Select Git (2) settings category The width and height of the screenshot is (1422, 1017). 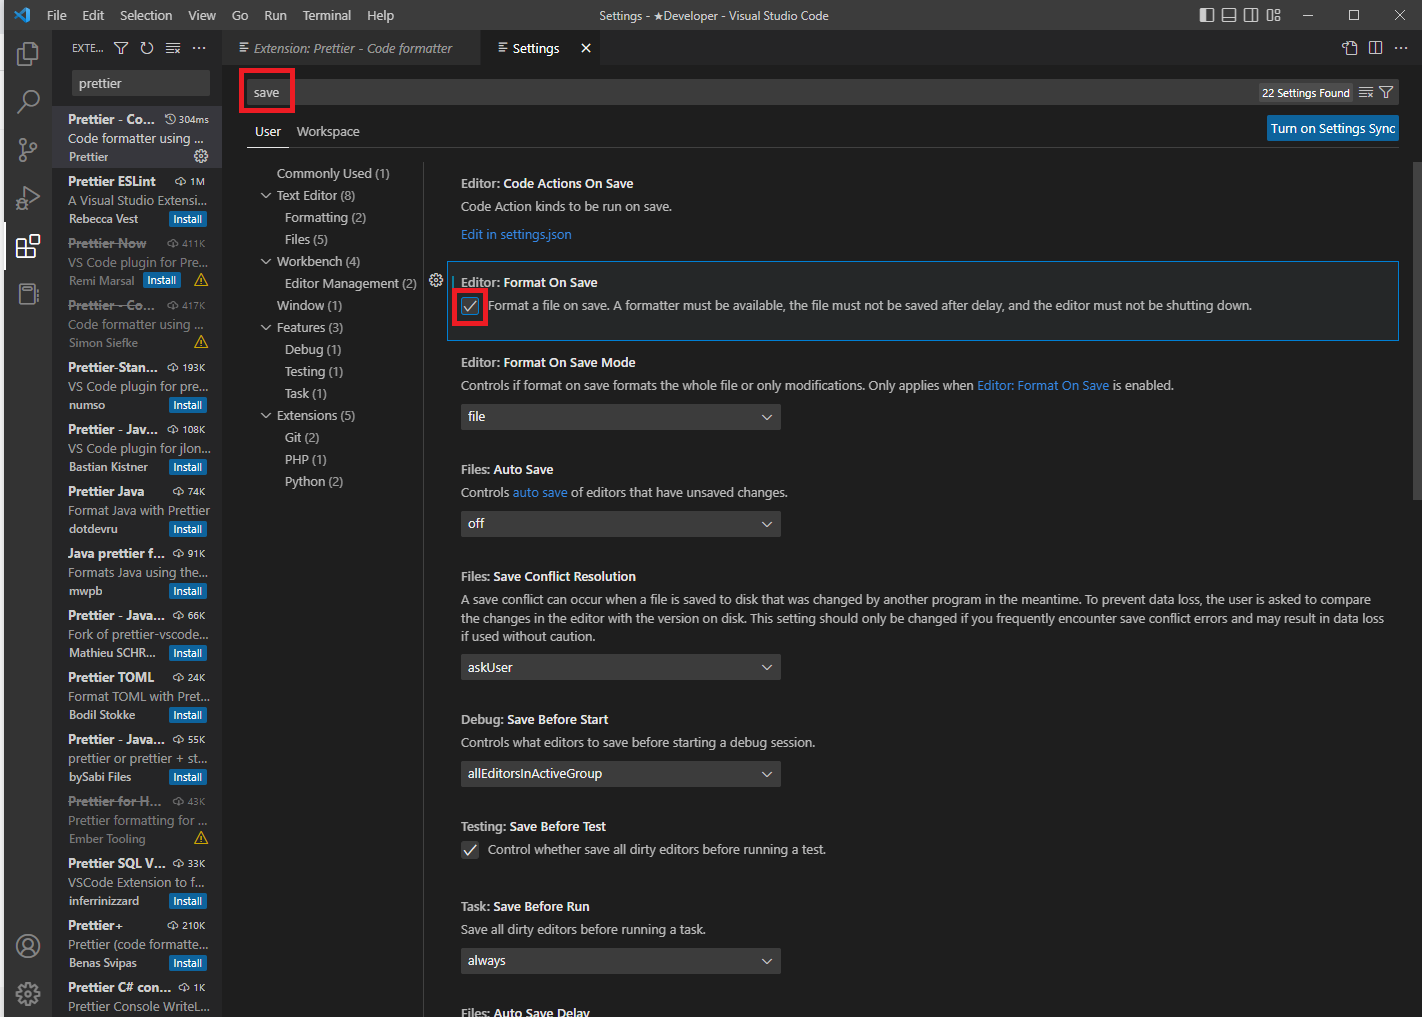(302, 438)
